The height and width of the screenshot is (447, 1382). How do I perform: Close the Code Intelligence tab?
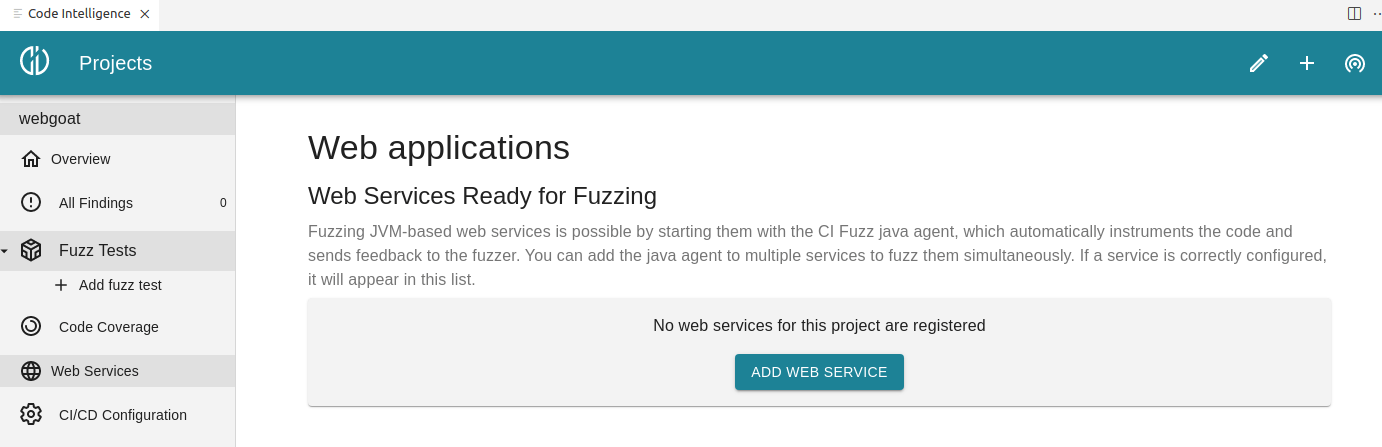tap(145, 14)
